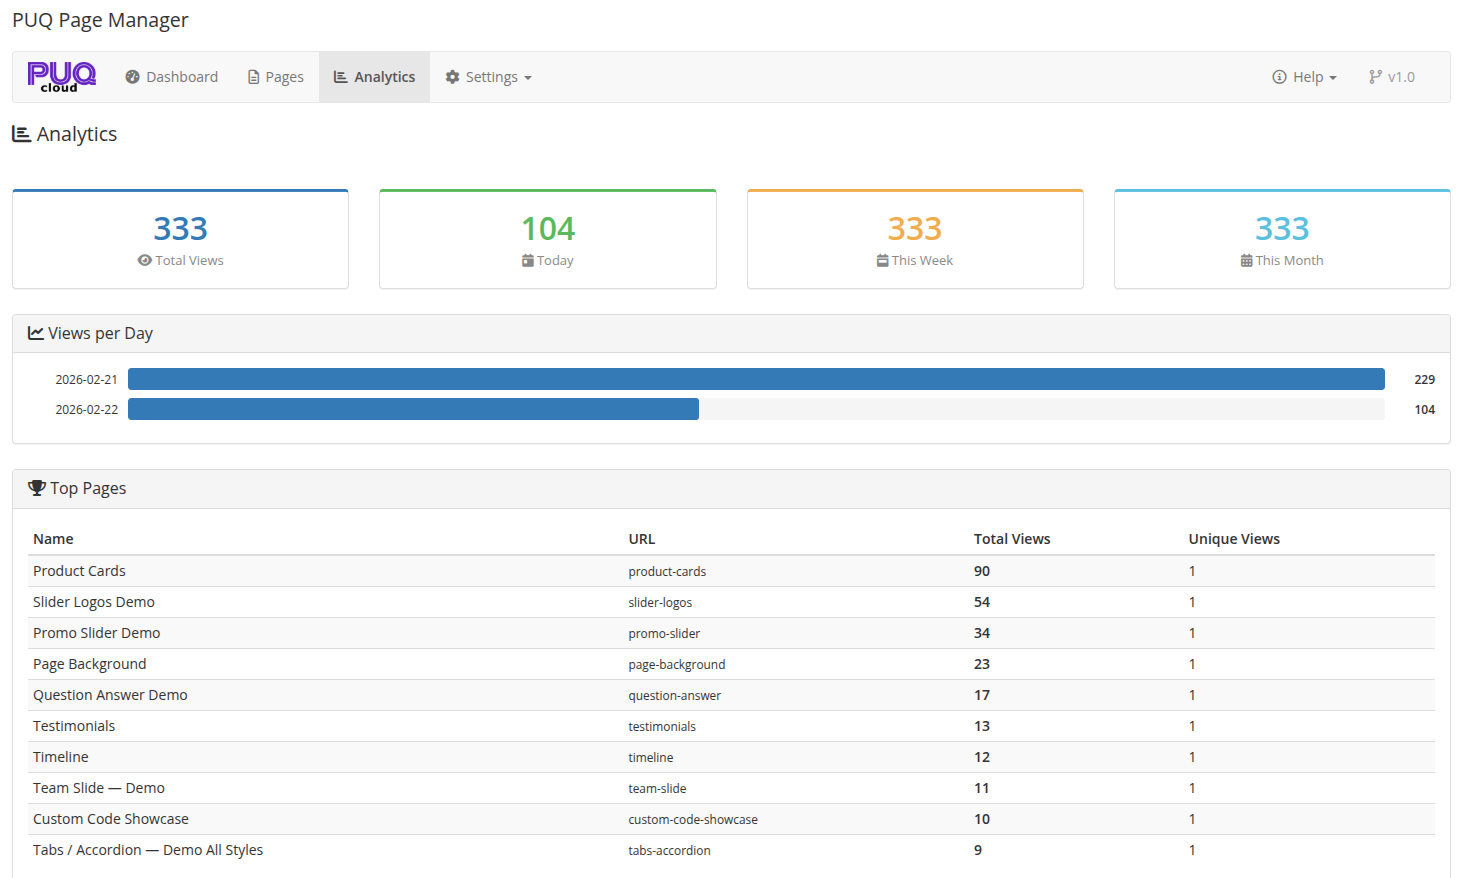Select the Analytics navigation item
Image resolution: width=1459 pixels, height=878 pixels.
pos(374,76)
